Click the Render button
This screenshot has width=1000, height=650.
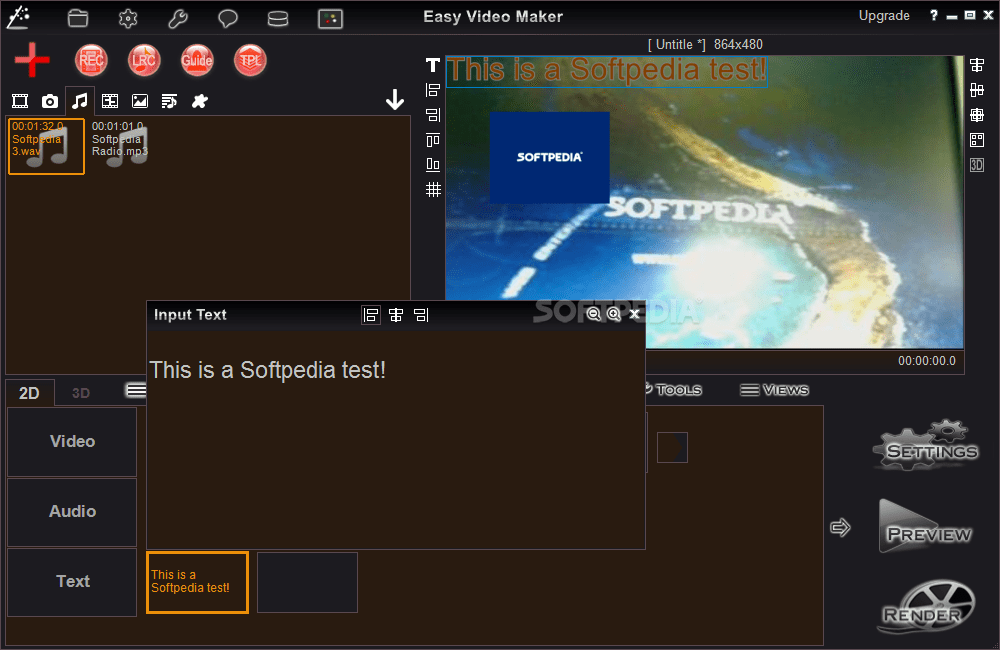coord(924,607)
